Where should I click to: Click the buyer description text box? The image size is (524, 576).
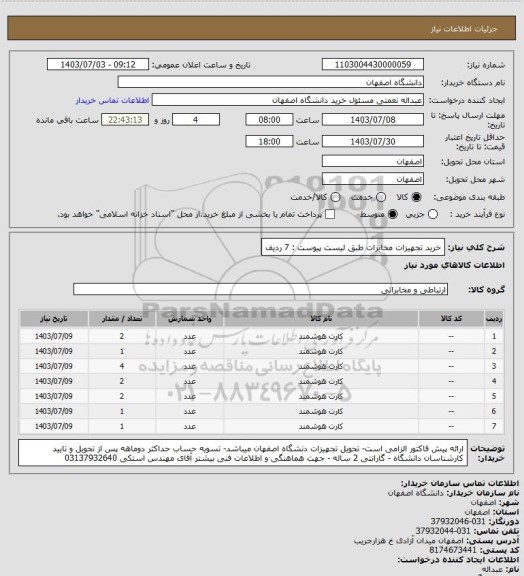[243, 453]
